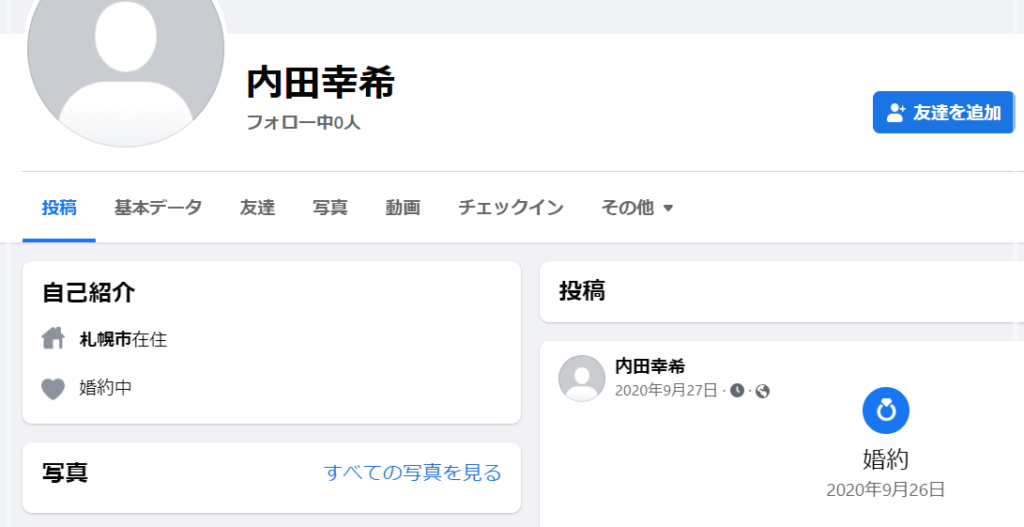
Task: Click the add friend icon in 友達を追加 button
Action: click(896, 112)
